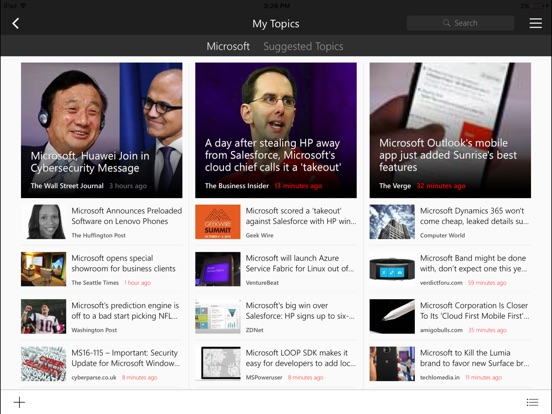This screenshot has height=414, width=552.
Task: Open the hamburger menu icon
Action: 535,23
